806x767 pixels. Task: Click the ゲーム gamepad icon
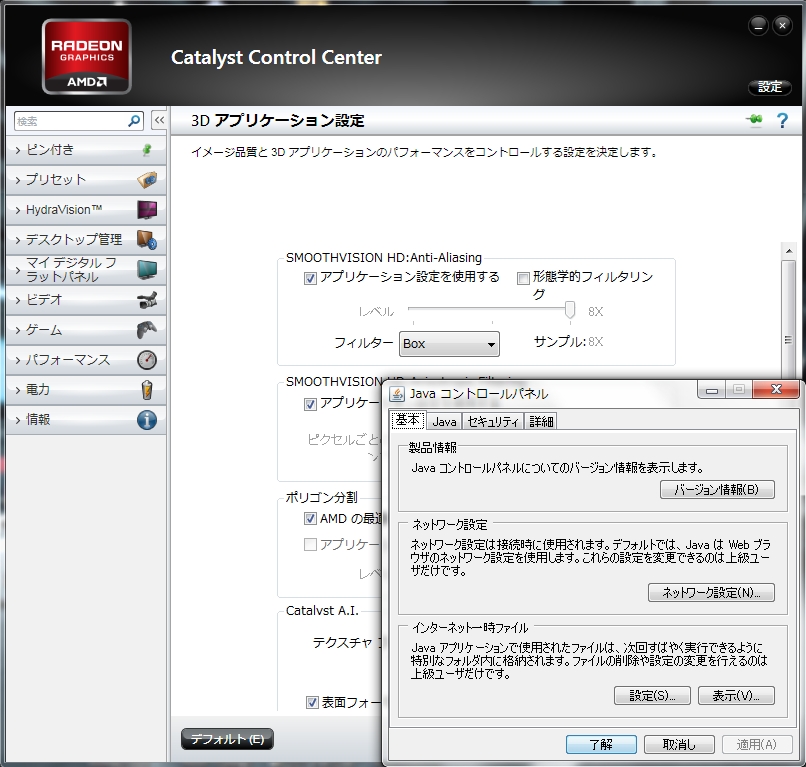148,330
